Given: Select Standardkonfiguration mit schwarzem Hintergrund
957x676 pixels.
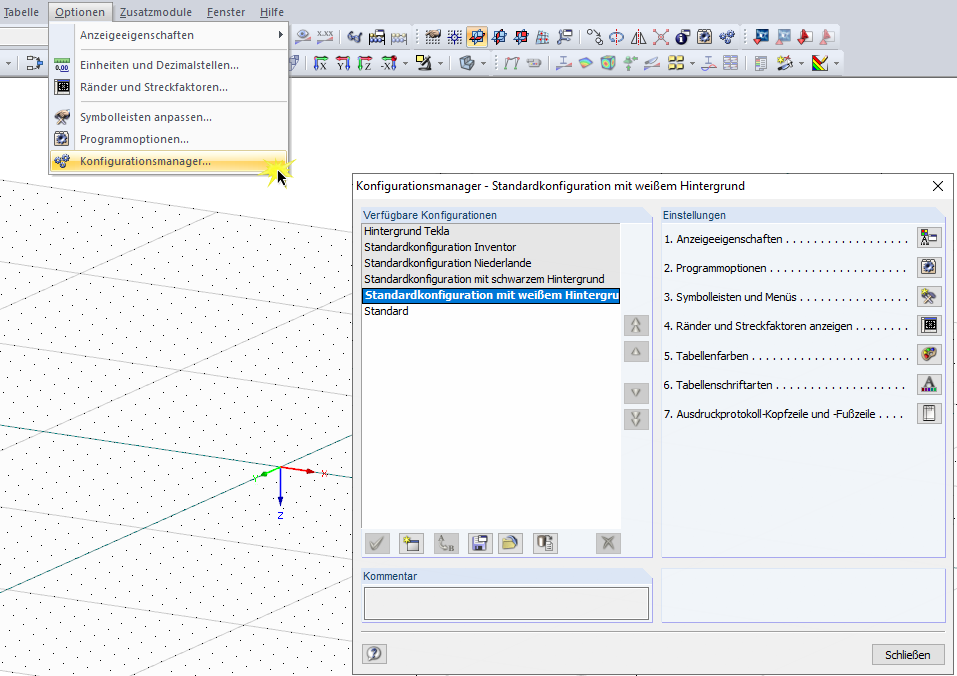Looking at the screenshot, I should [484, 279].
